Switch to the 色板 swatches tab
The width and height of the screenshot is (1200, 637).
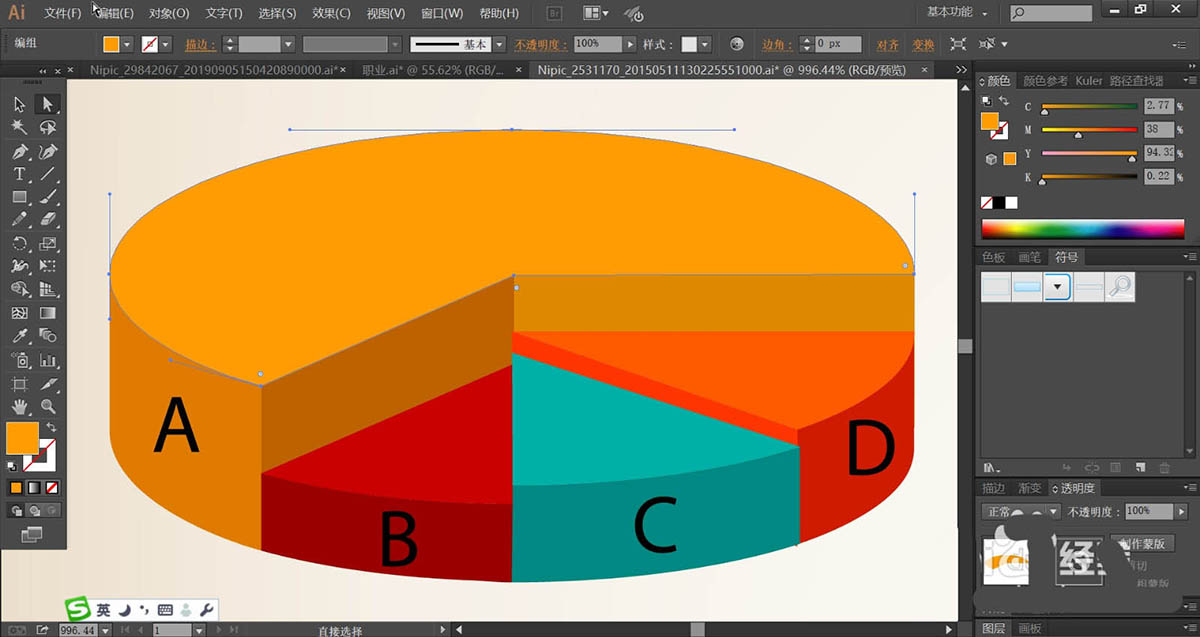[x=993, y=257]
